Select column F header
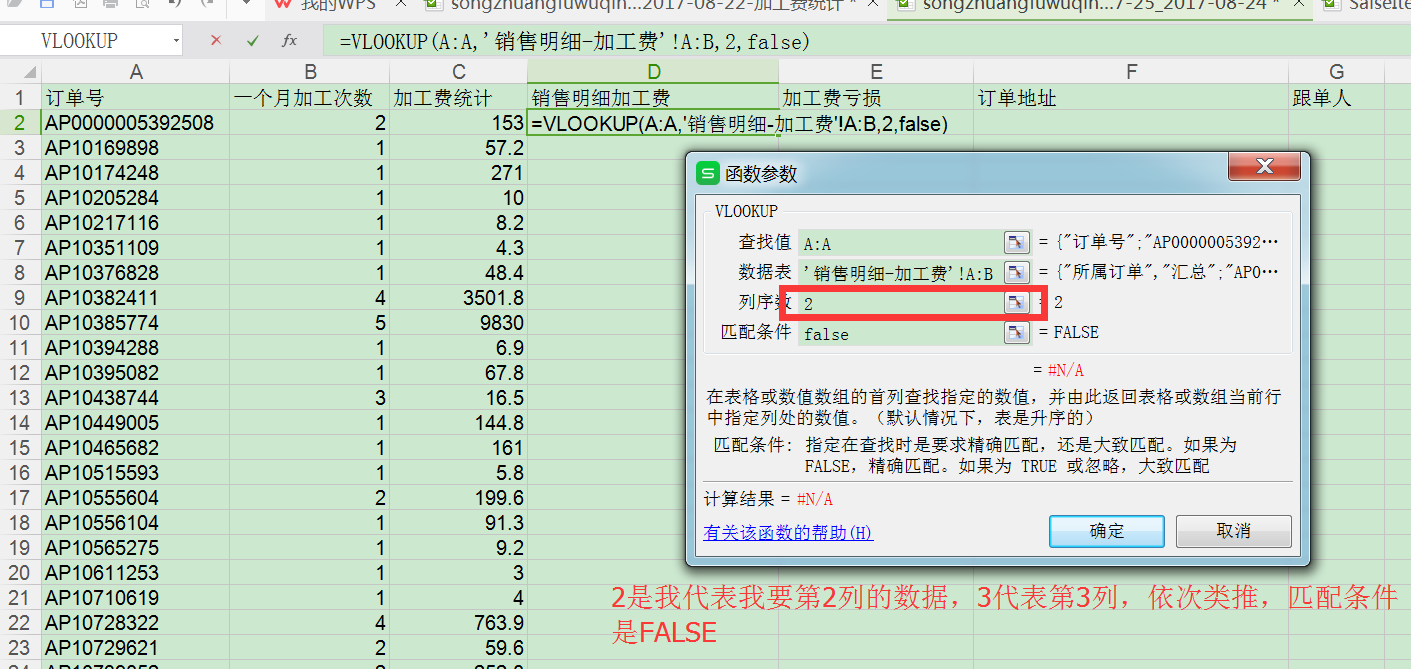This screenshot has height=669, width=1411. tap(1131, 72)
